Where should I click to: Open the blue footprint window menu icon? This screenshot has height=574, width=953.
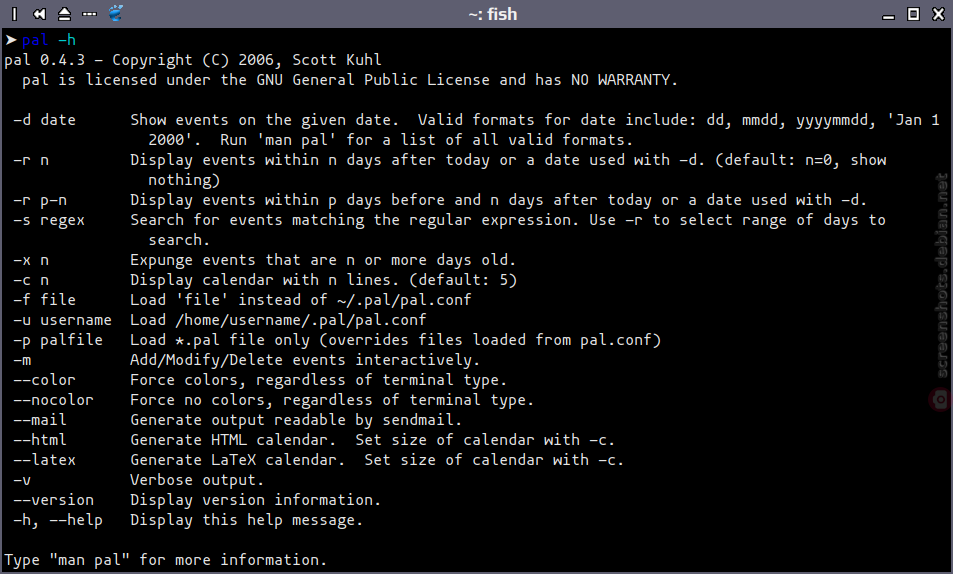click(x=115, y=13)
